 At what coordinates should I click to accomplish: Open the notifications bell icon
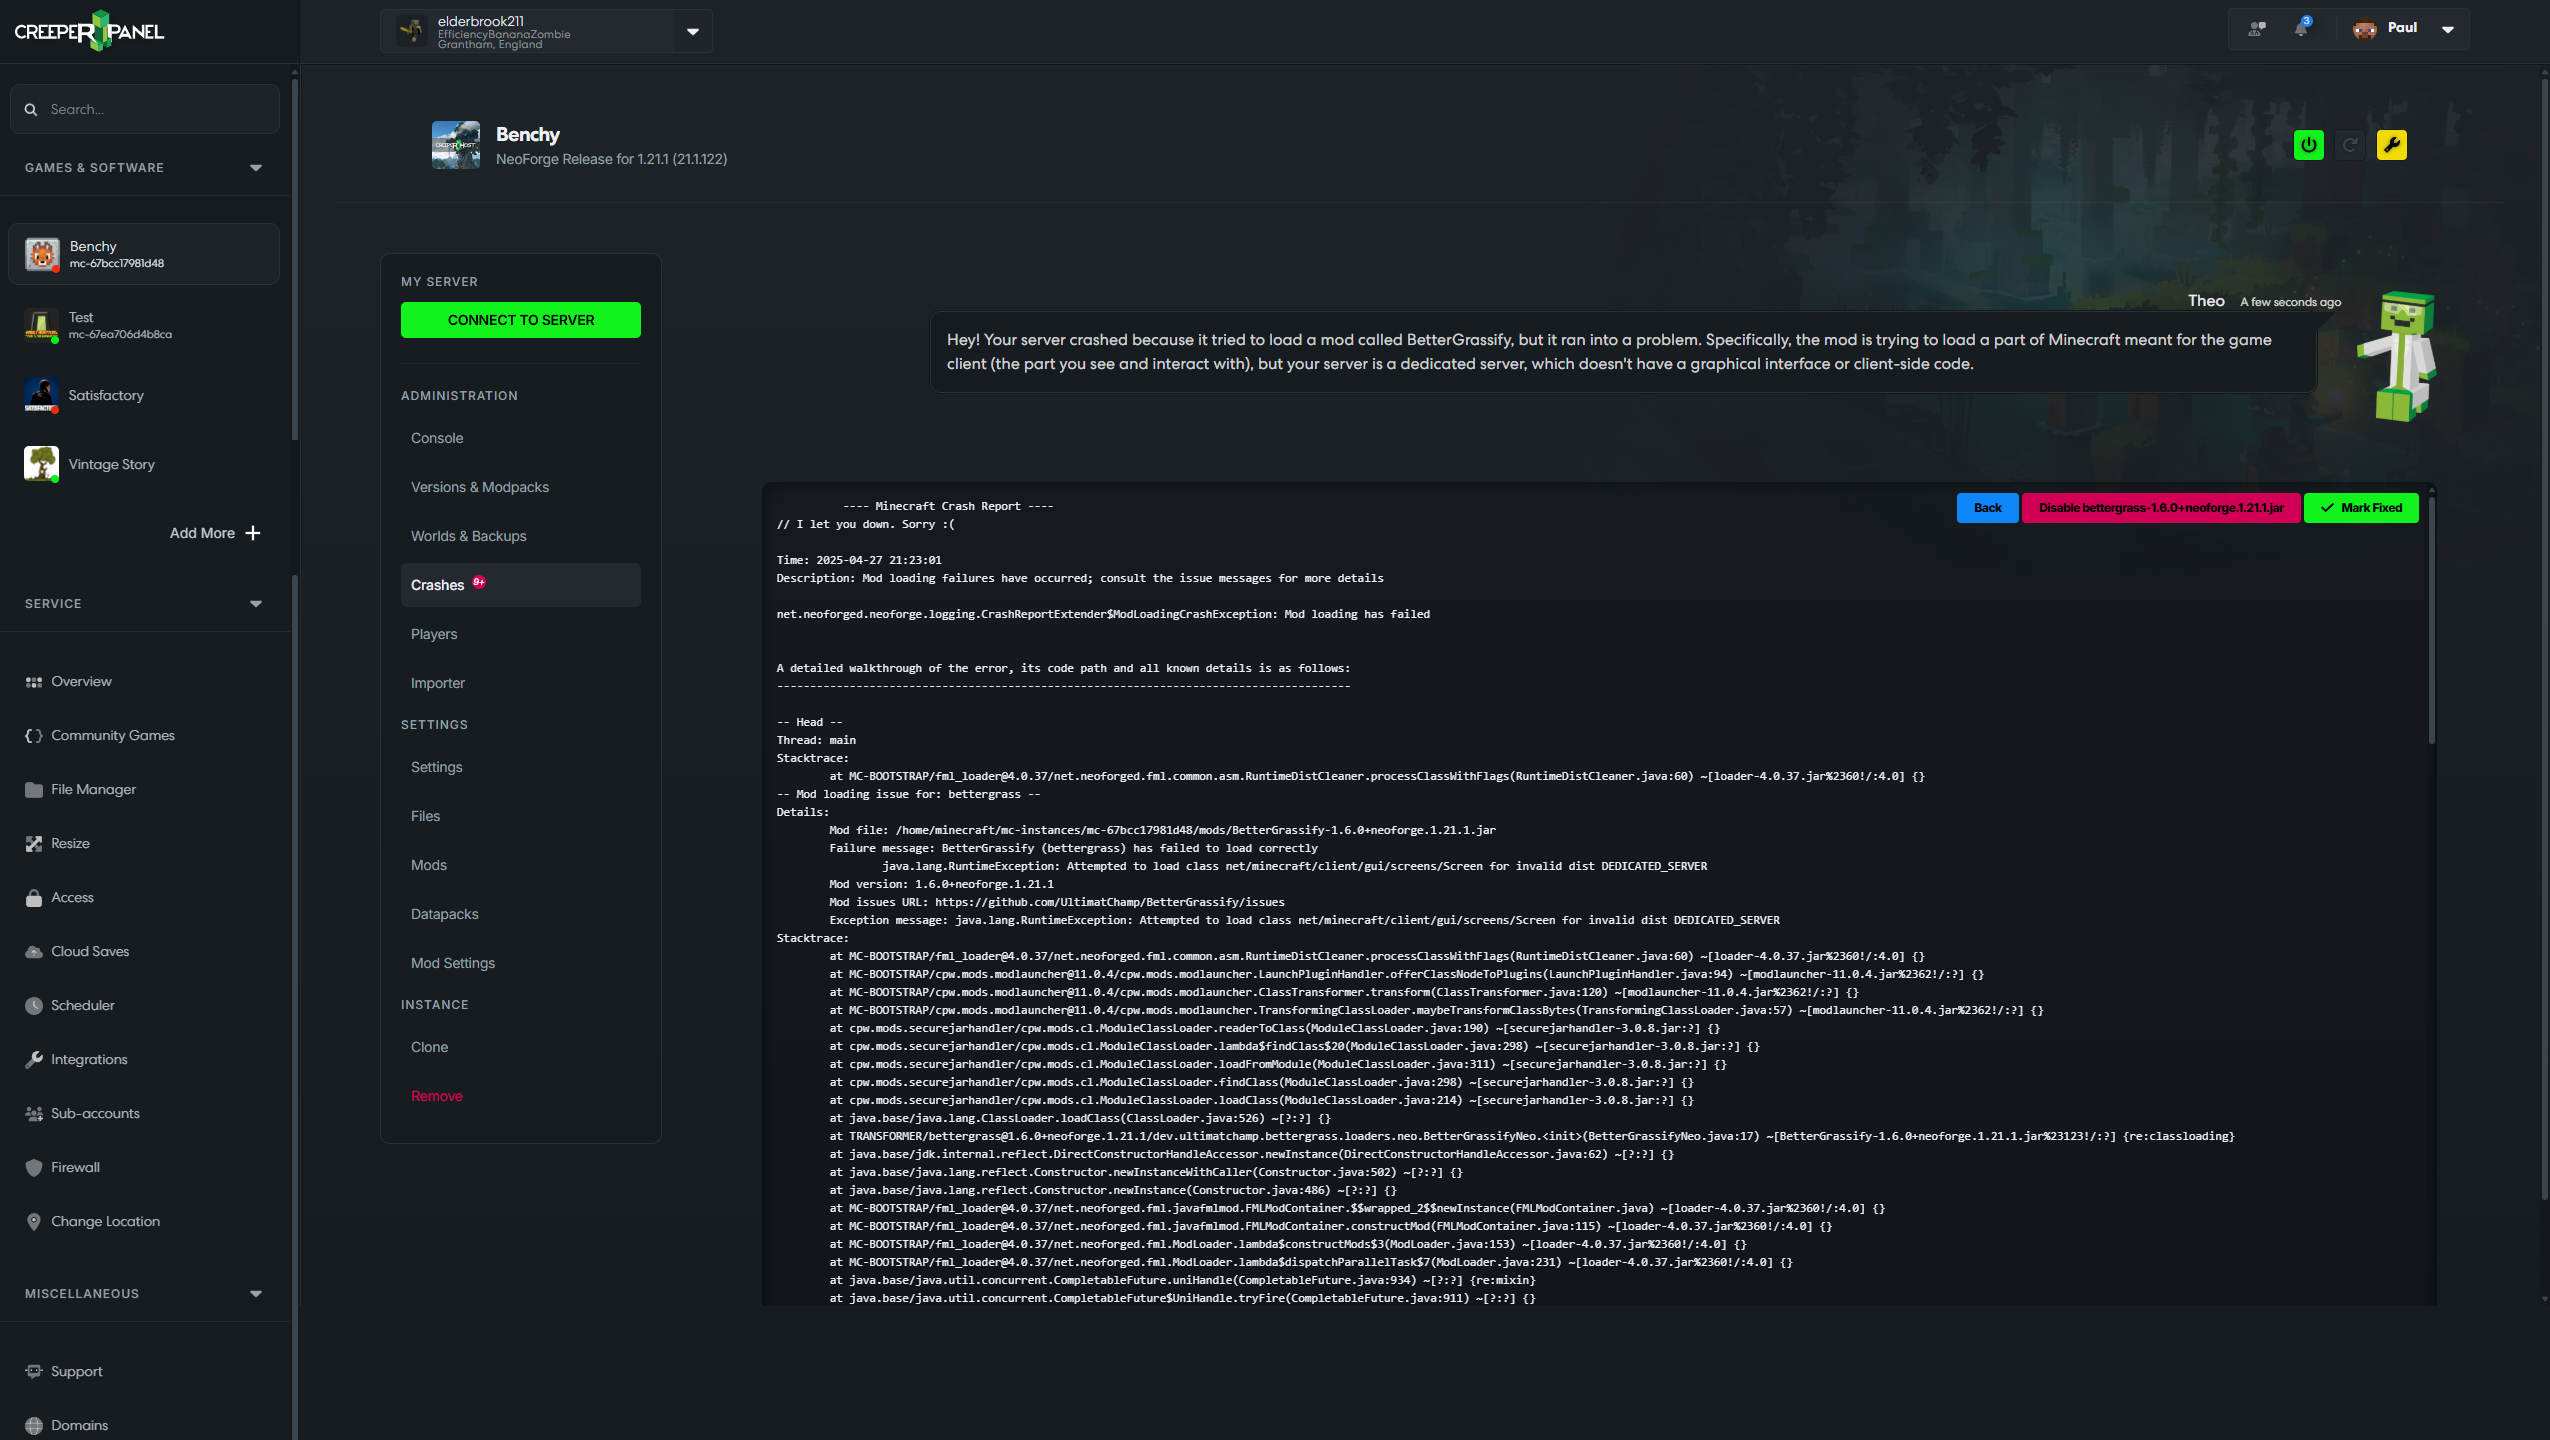(2302, 28)
